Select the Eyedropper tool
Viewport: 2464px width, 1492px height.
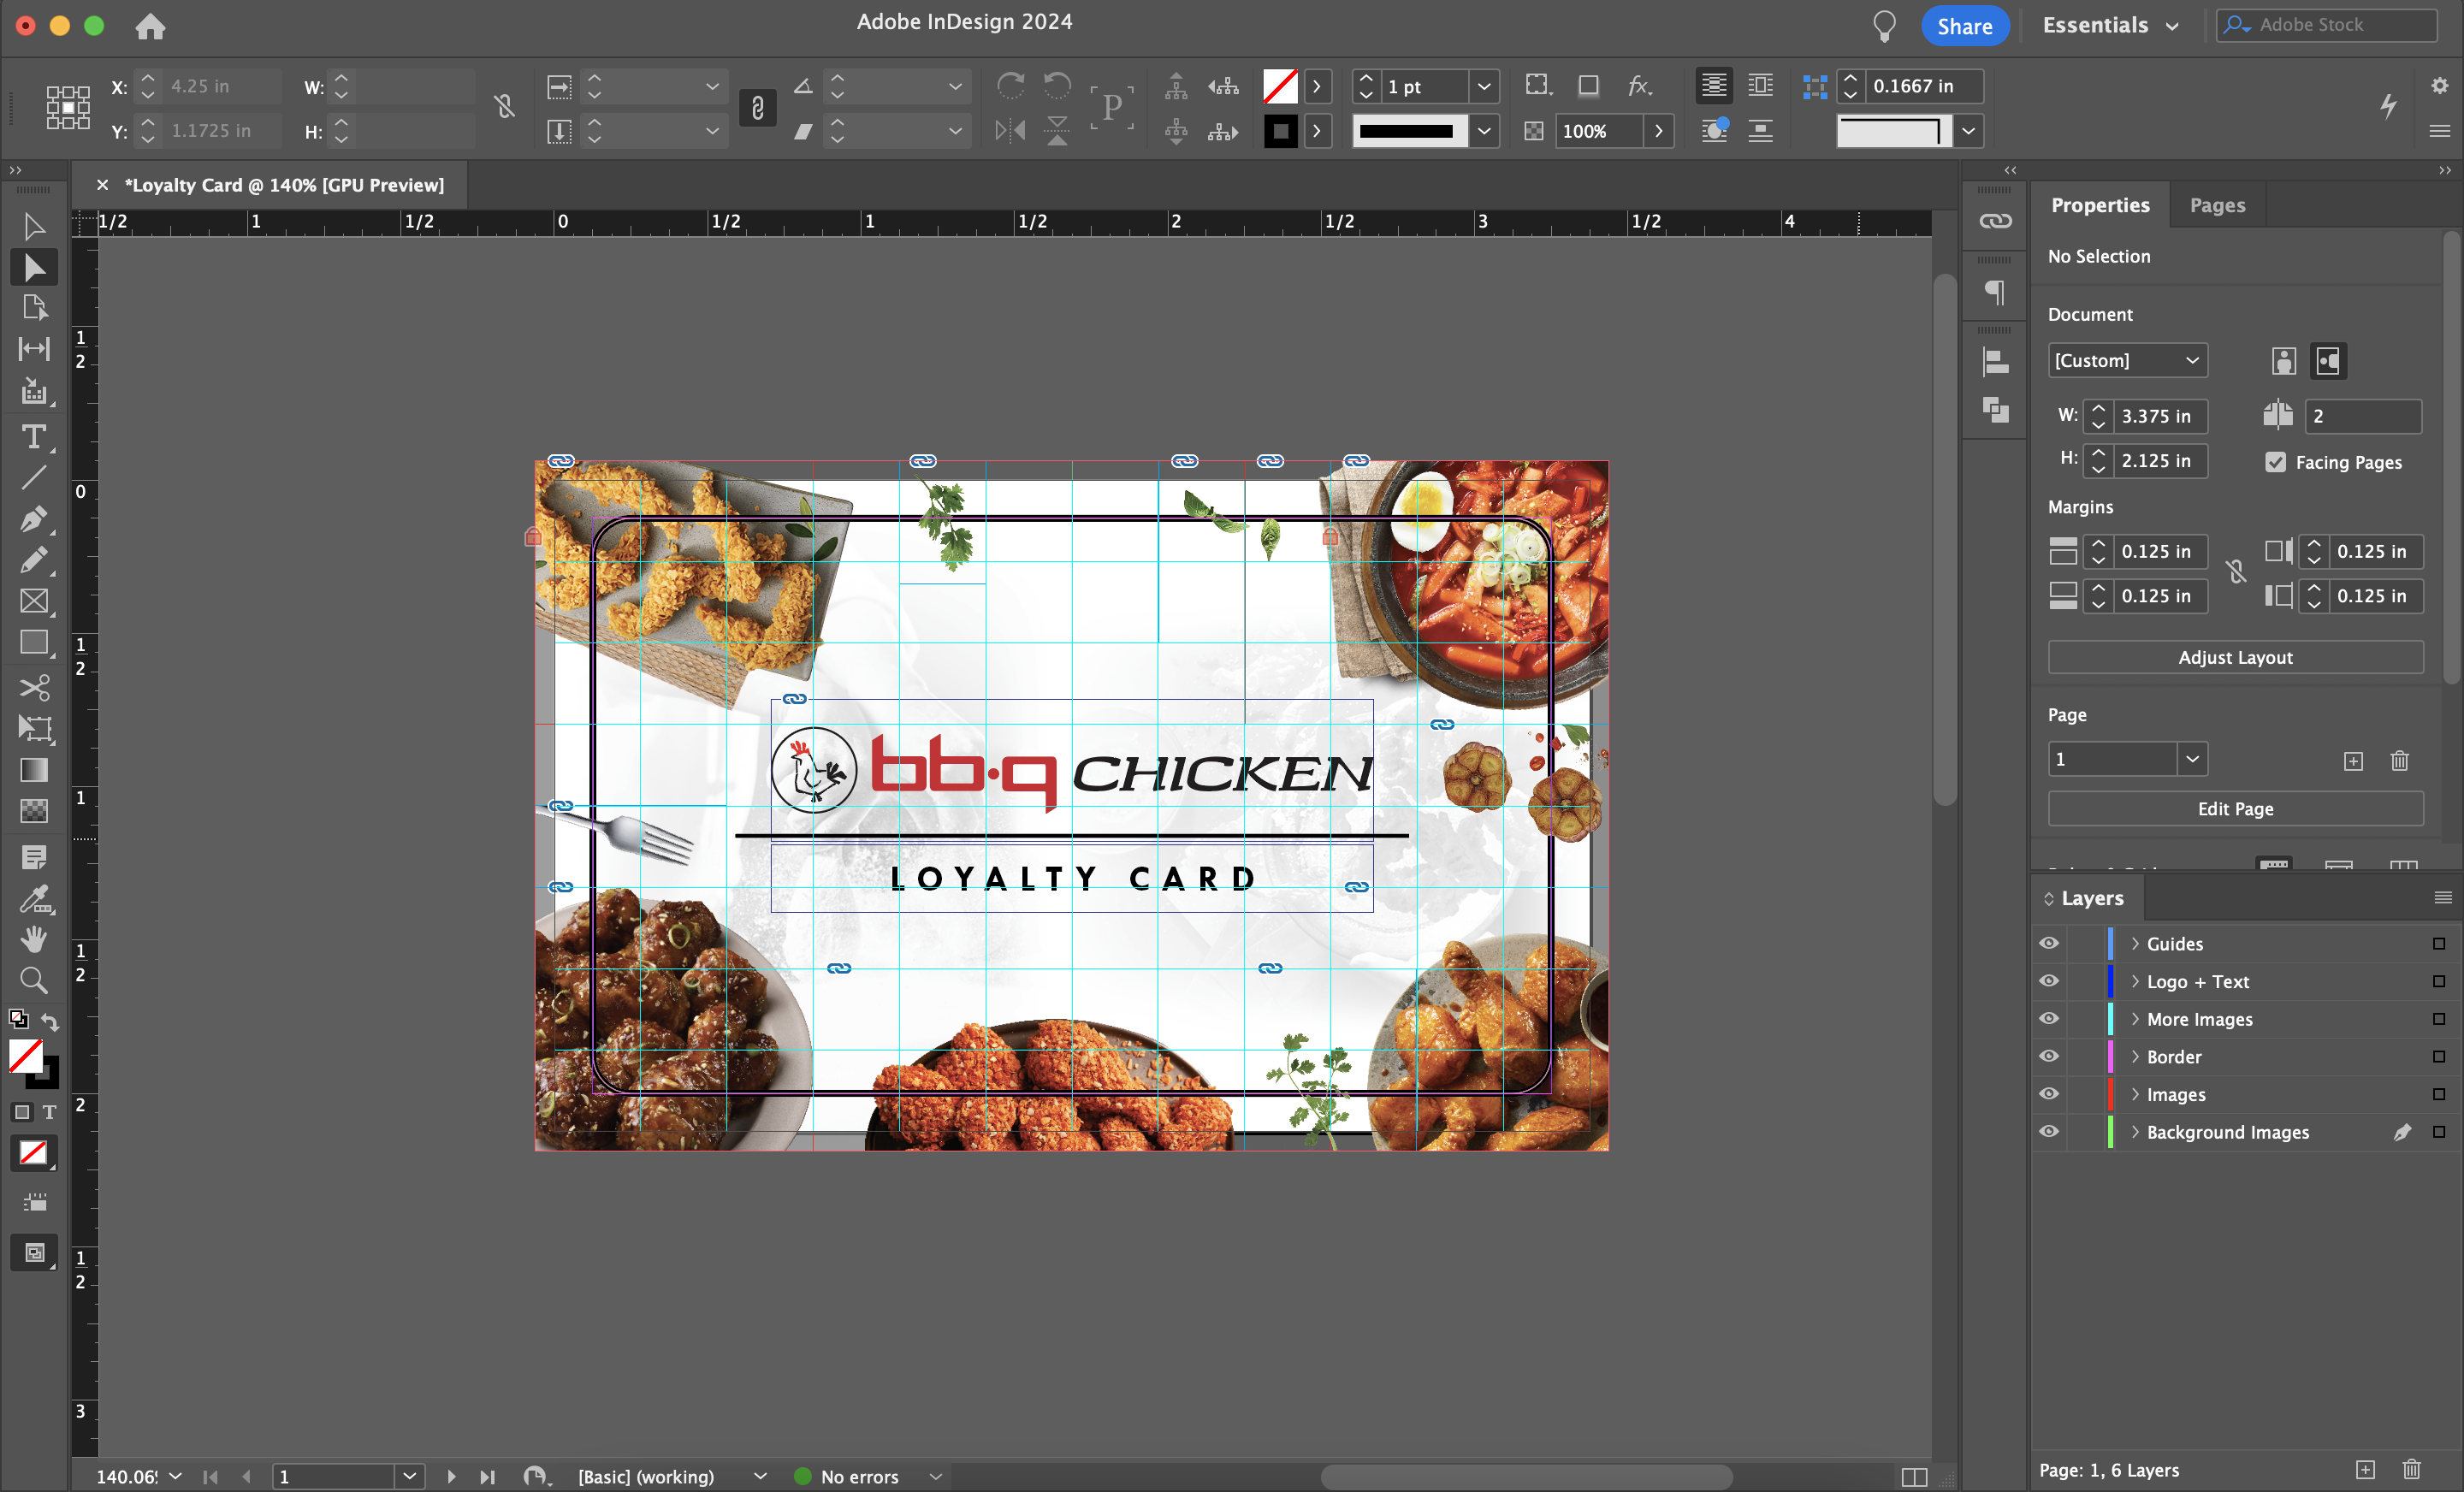click(34, 899)
